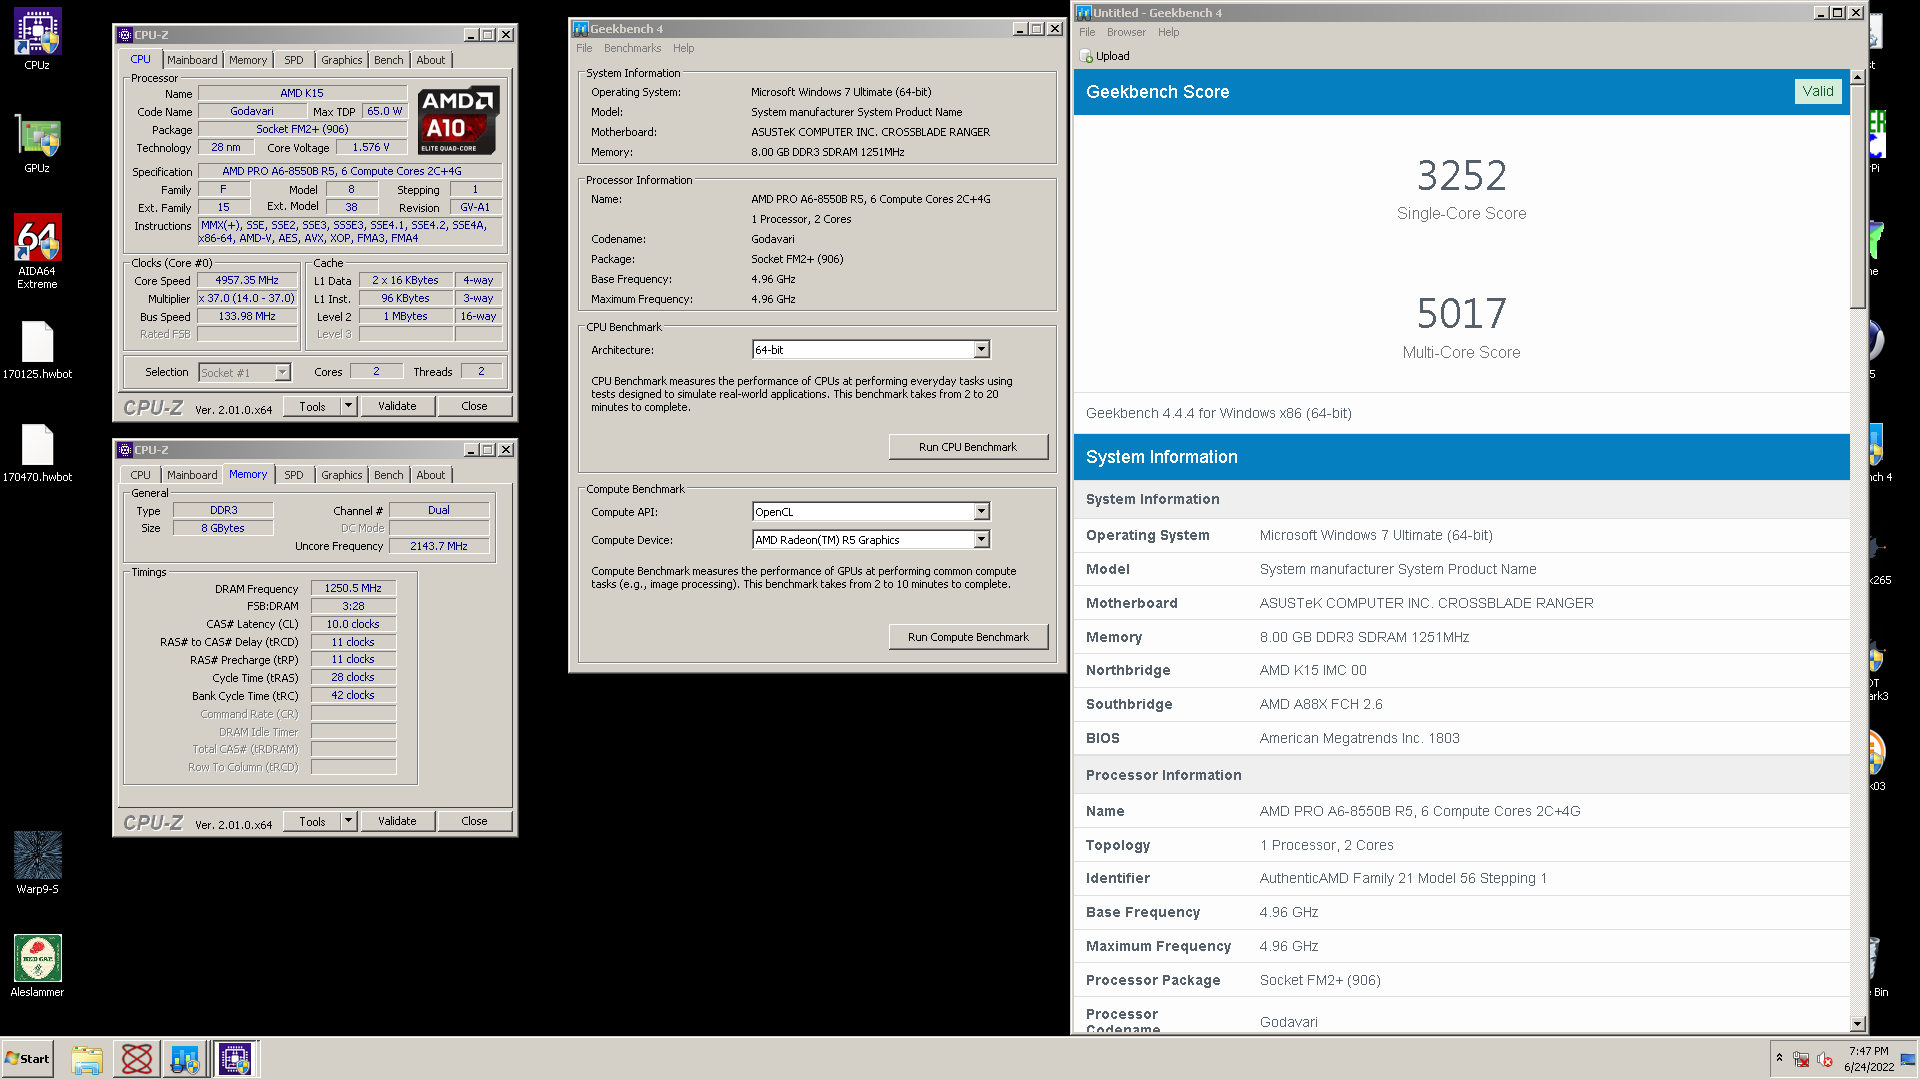The width and height of the screenshot is (1920, 1080).
Task: Switch to CPU tab in lower CPU-Z
Action: pos(140,475)
